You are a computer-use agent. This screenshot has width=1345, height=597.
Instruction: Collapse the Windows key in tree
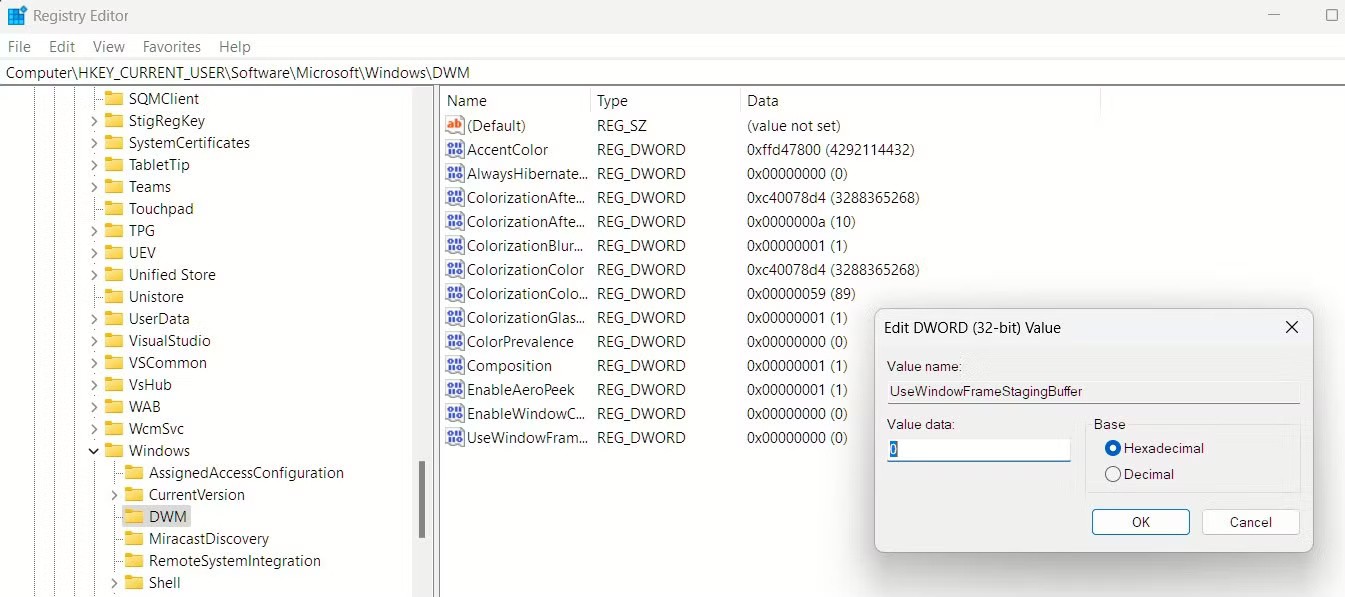[x=94, y=451]
